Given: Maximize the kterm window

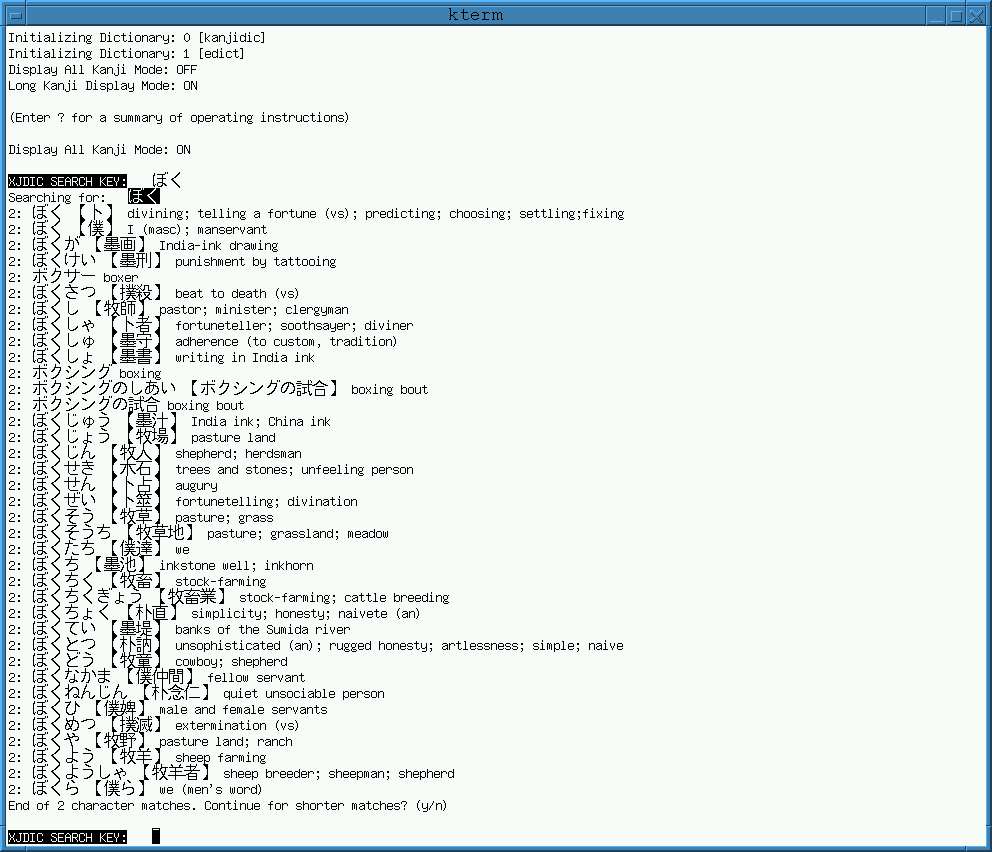Looking at the screenshot, I should tap(957, 14).
